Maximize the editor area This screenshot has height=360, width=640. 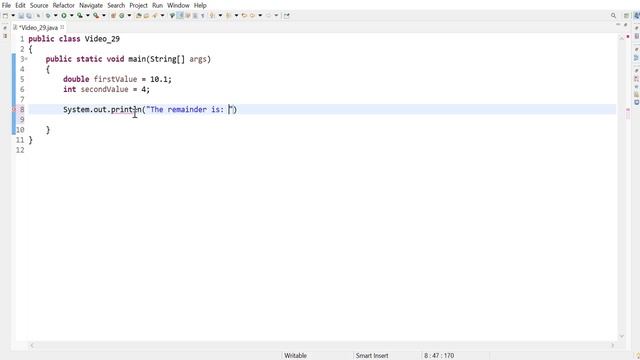coord(625,25)
